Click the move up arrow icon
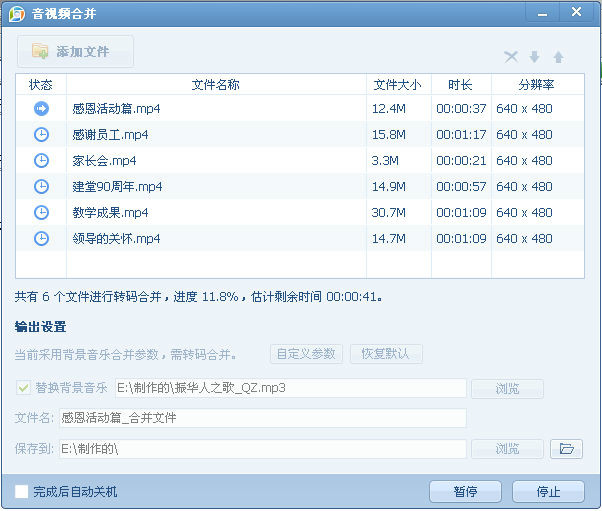Image resolution: width=602 pixels, height=511 pixels. click(559, 57)
